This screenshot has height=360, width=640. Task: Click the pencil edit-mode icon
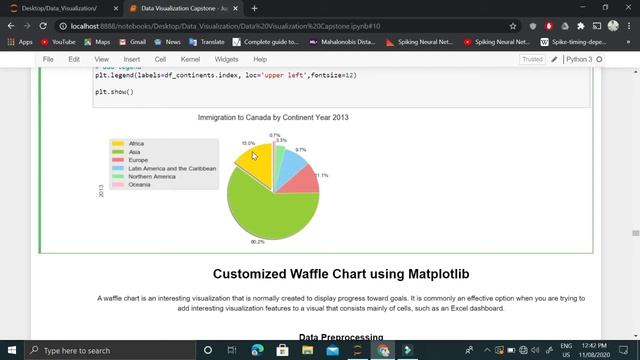click(x=554, y=60)
